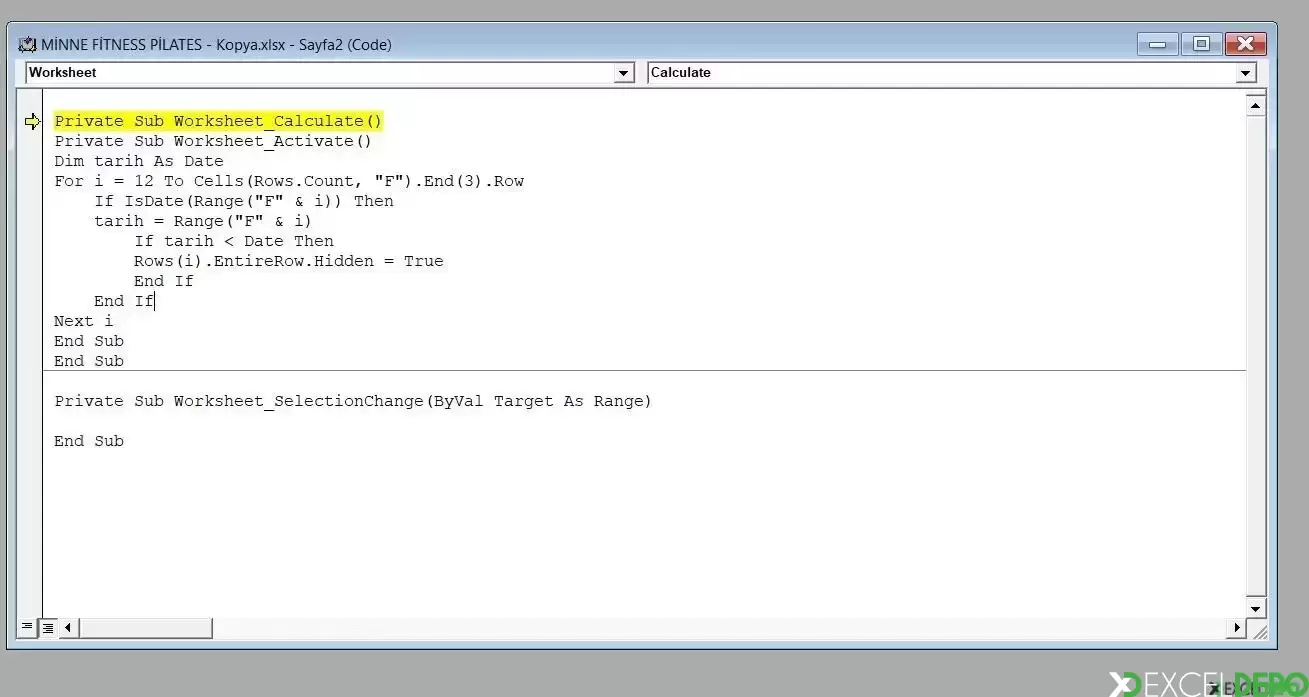Click the VBA code window icon in title bar
Screen dimensions: 1309x697
(x=27, y=44)
